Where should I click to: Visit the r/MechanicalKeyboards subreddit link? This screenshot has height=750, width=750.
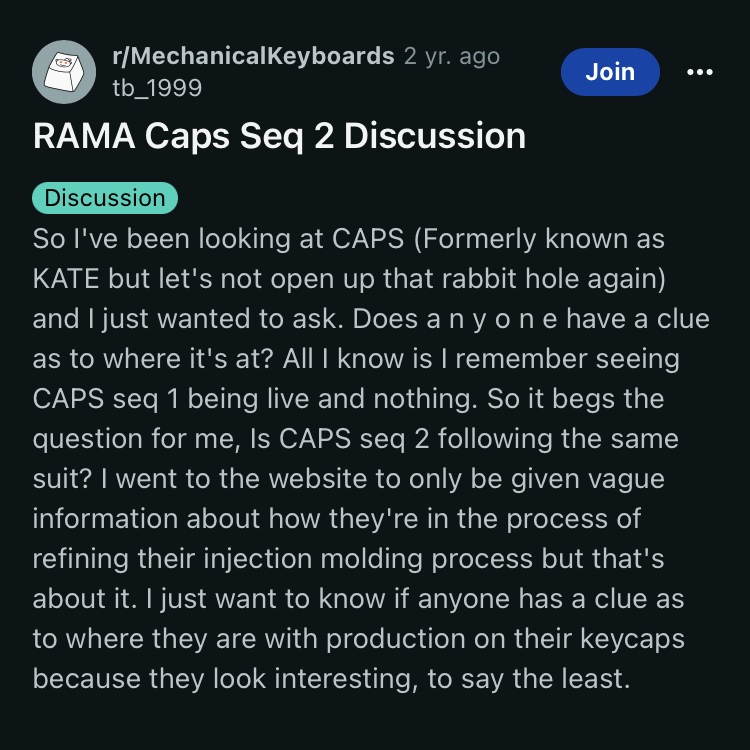pos(253,56)
